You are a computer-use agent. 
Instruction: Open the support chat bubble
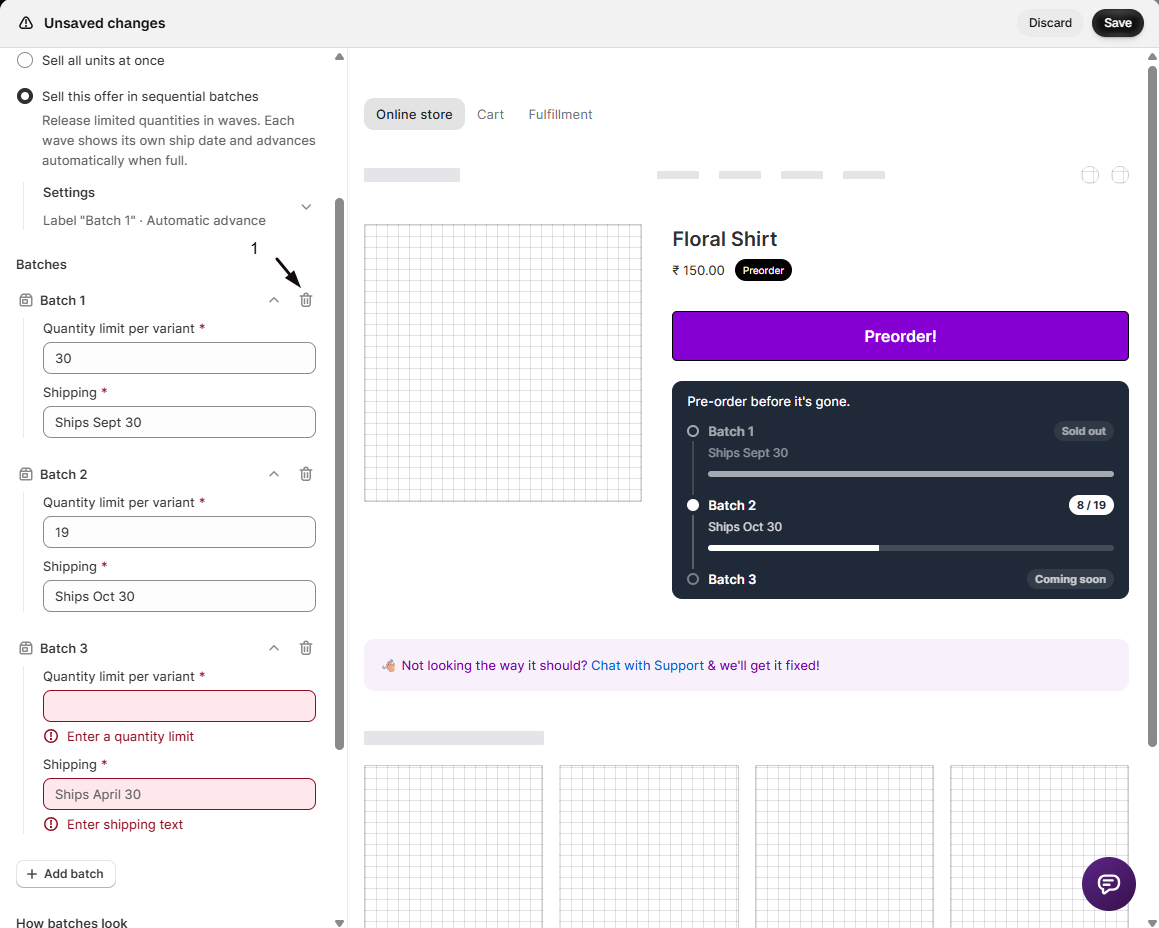tap(1108, 884)
